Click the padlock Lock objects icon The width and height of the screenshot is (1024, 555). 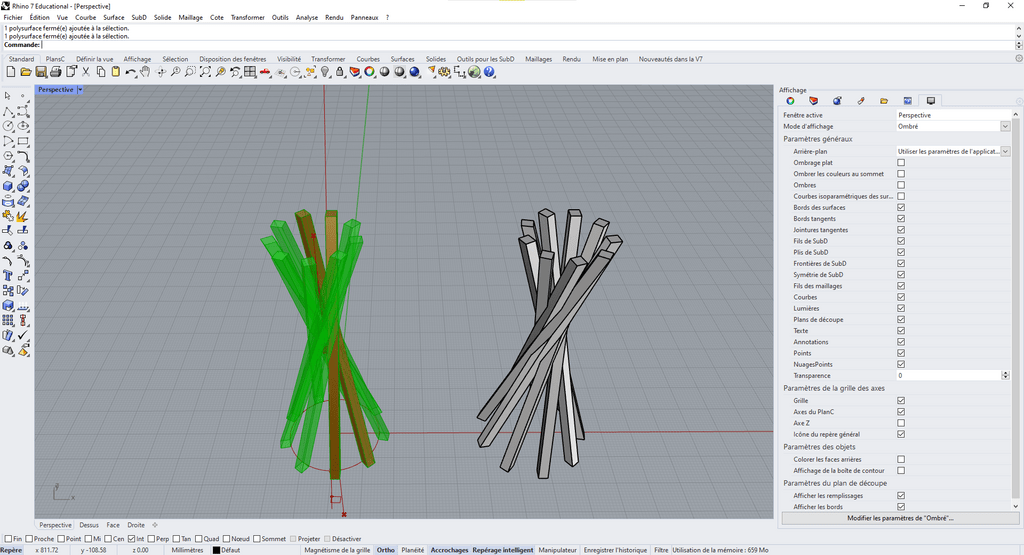point(340,72)
